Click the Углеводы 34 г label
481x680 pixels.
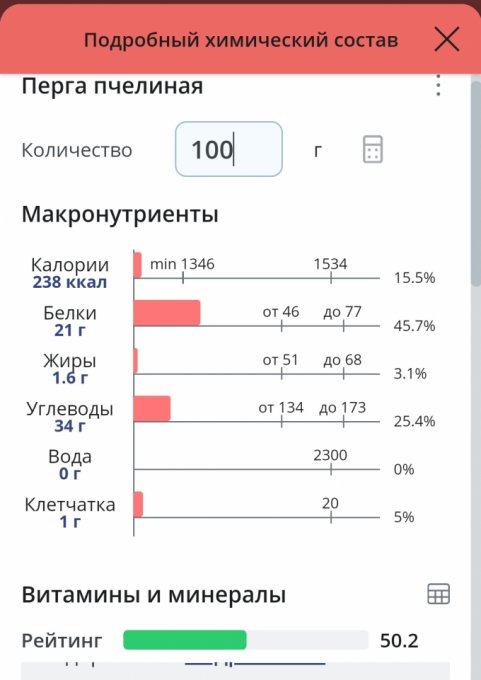coord(70,417)
